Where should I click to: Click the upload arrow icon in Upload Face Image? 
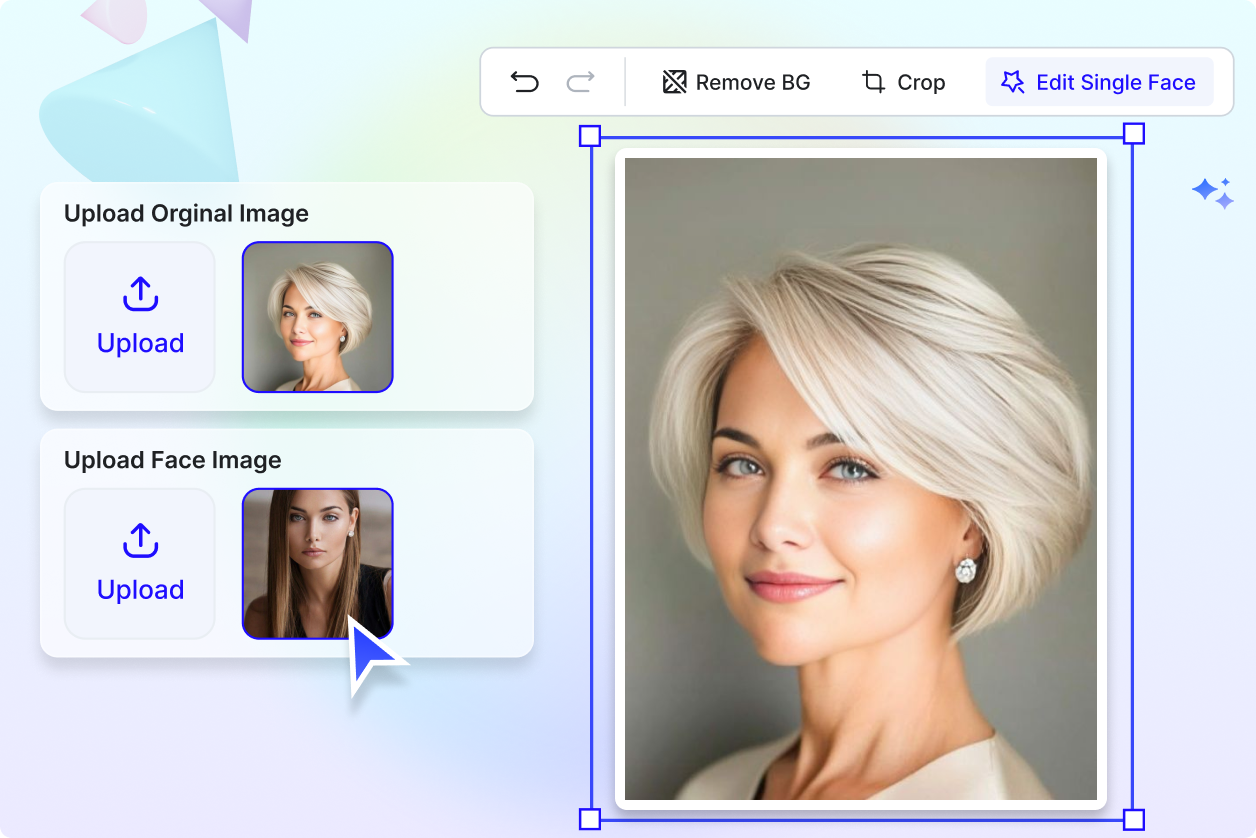pos(139,541)
